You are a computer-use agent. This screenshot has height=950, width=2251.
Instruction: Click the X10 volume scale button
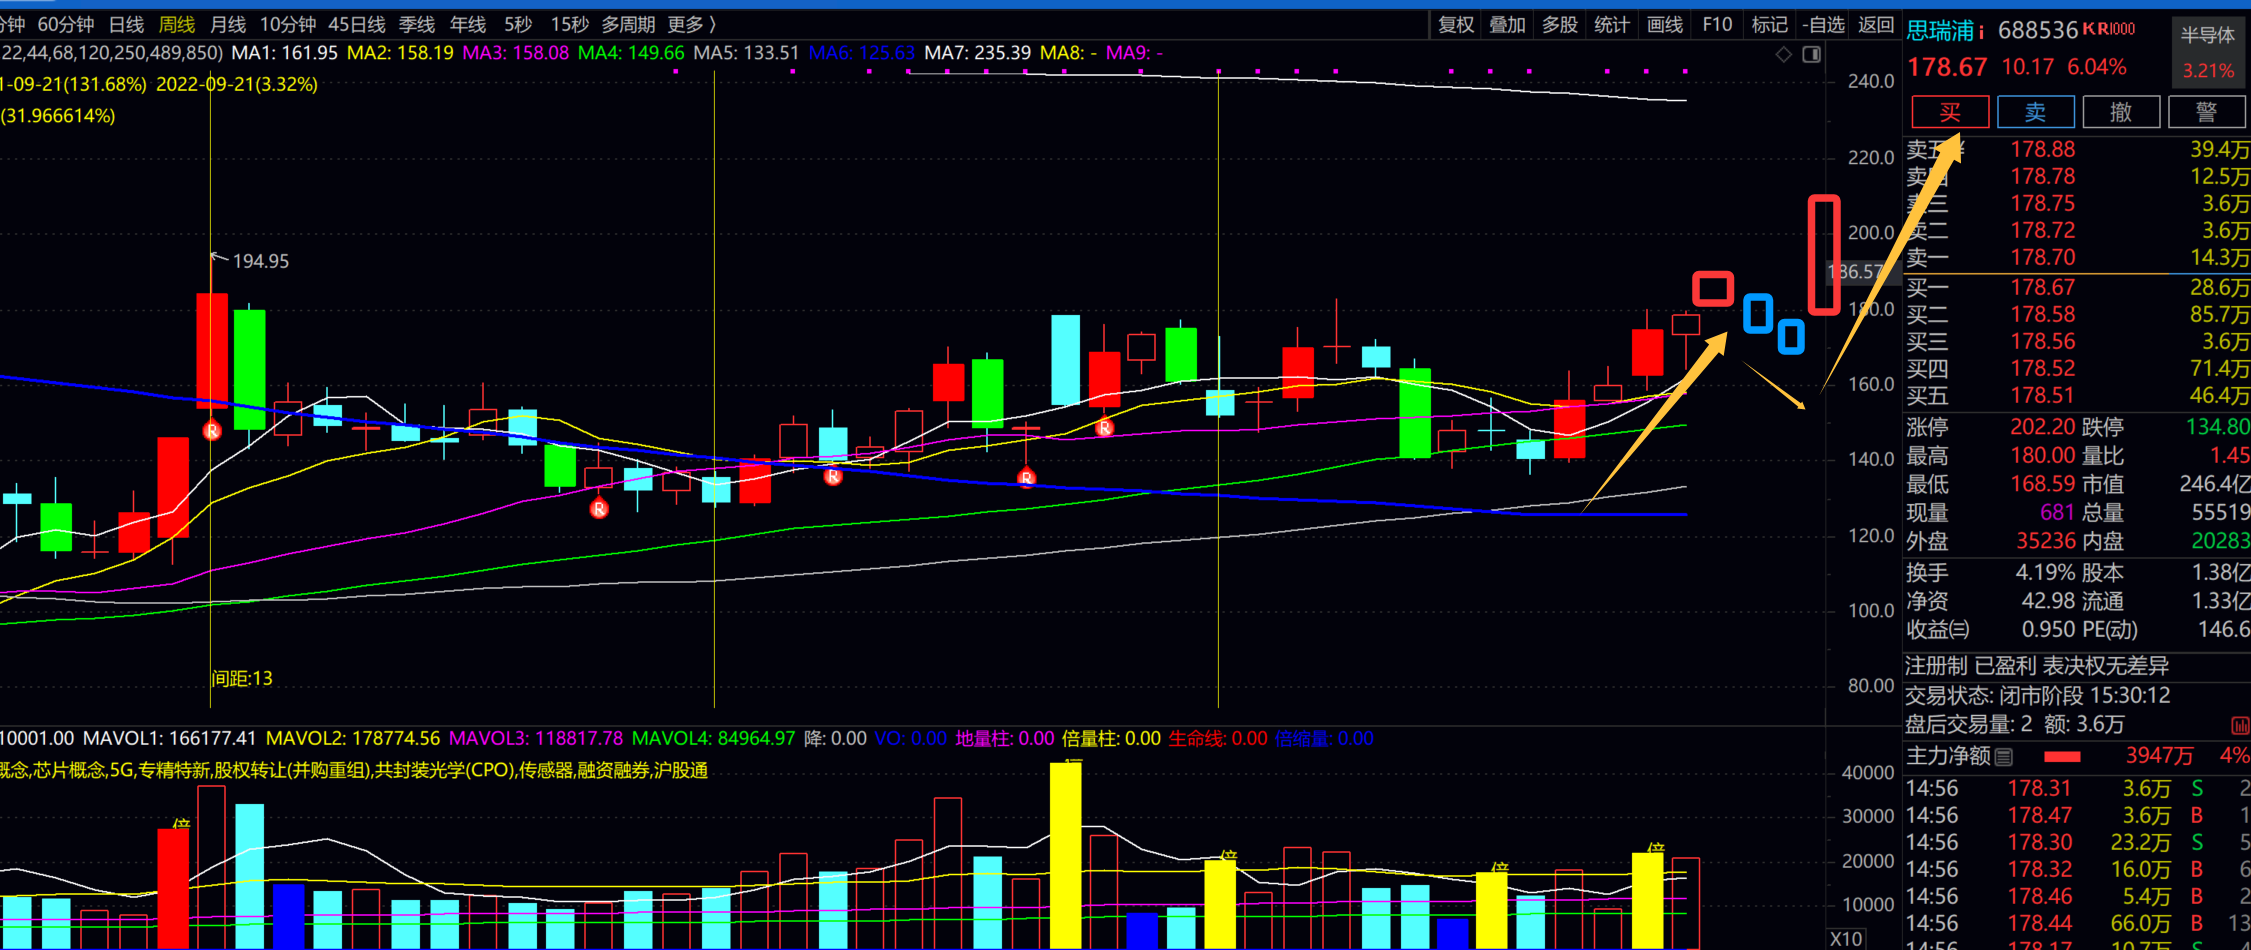pyautogui.click(x=1846, y=938)
